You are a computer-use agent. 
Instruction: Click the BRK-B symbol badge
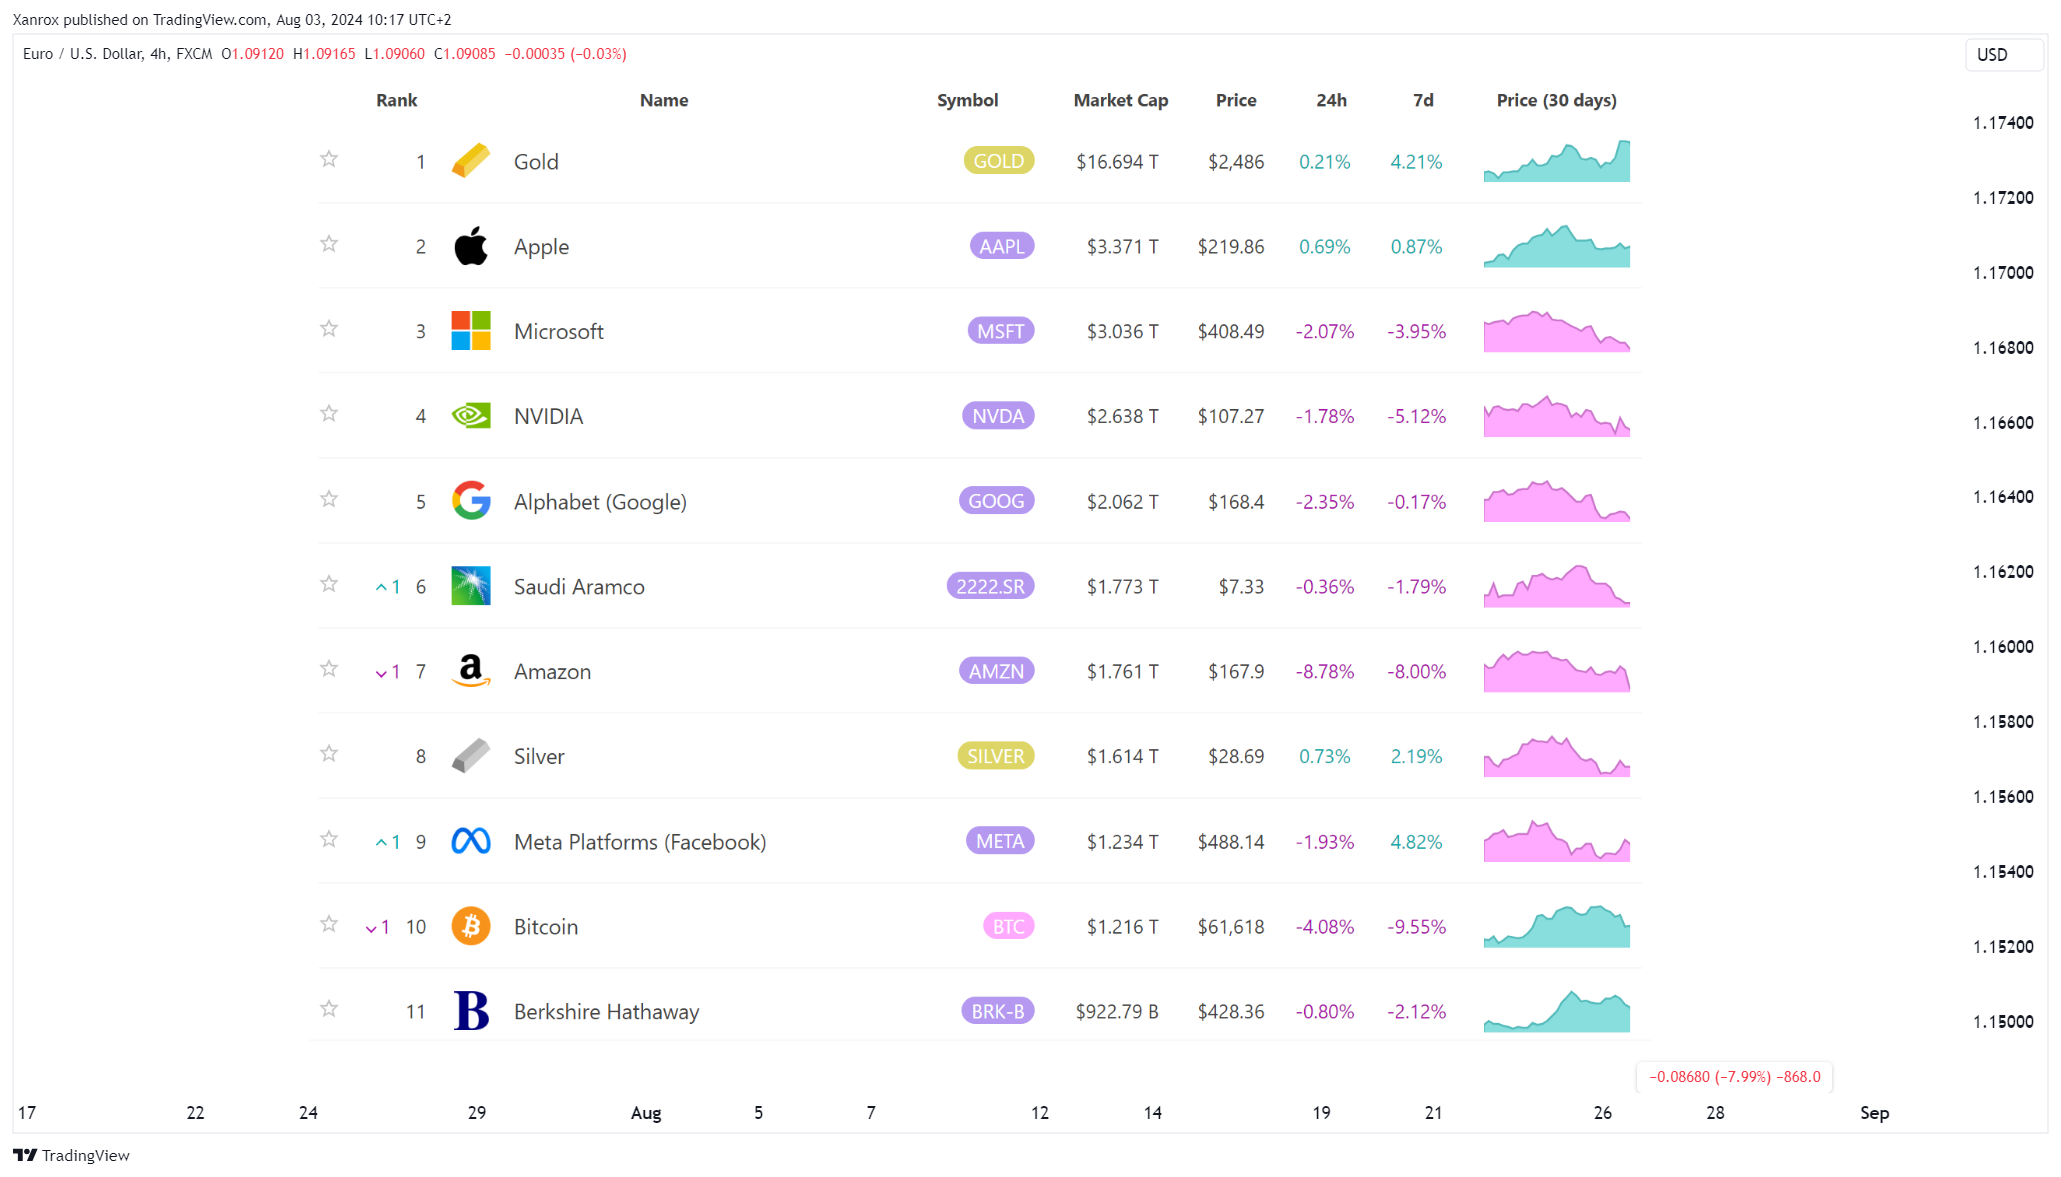[998, 1011]
